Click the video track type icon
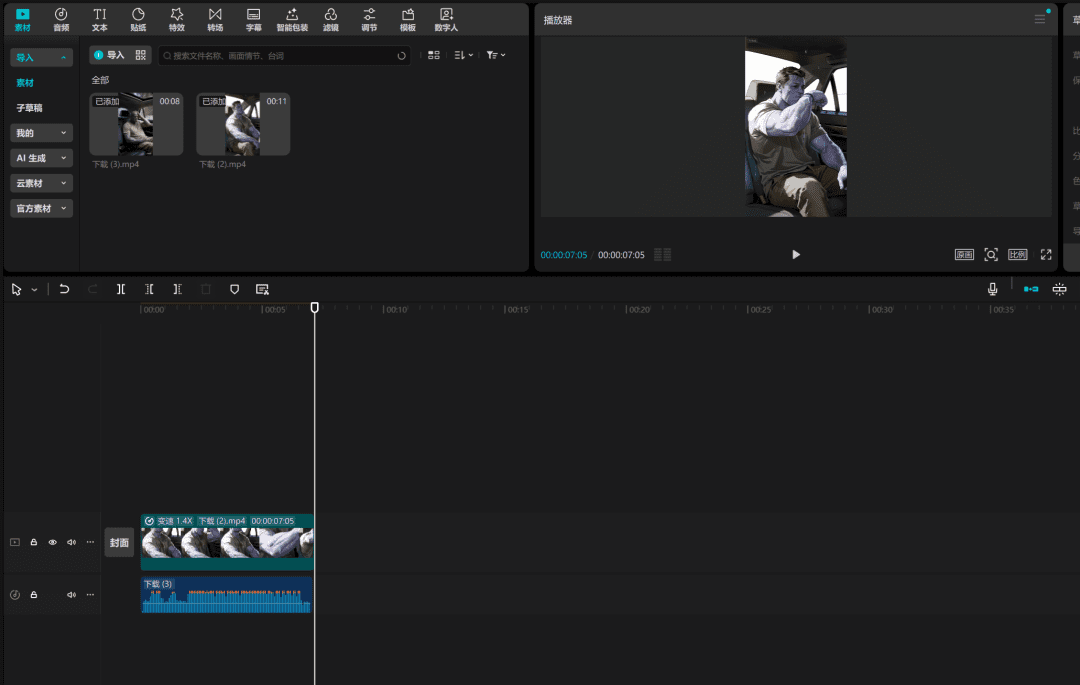This screenshot has height=685, width=1080. 15,542
